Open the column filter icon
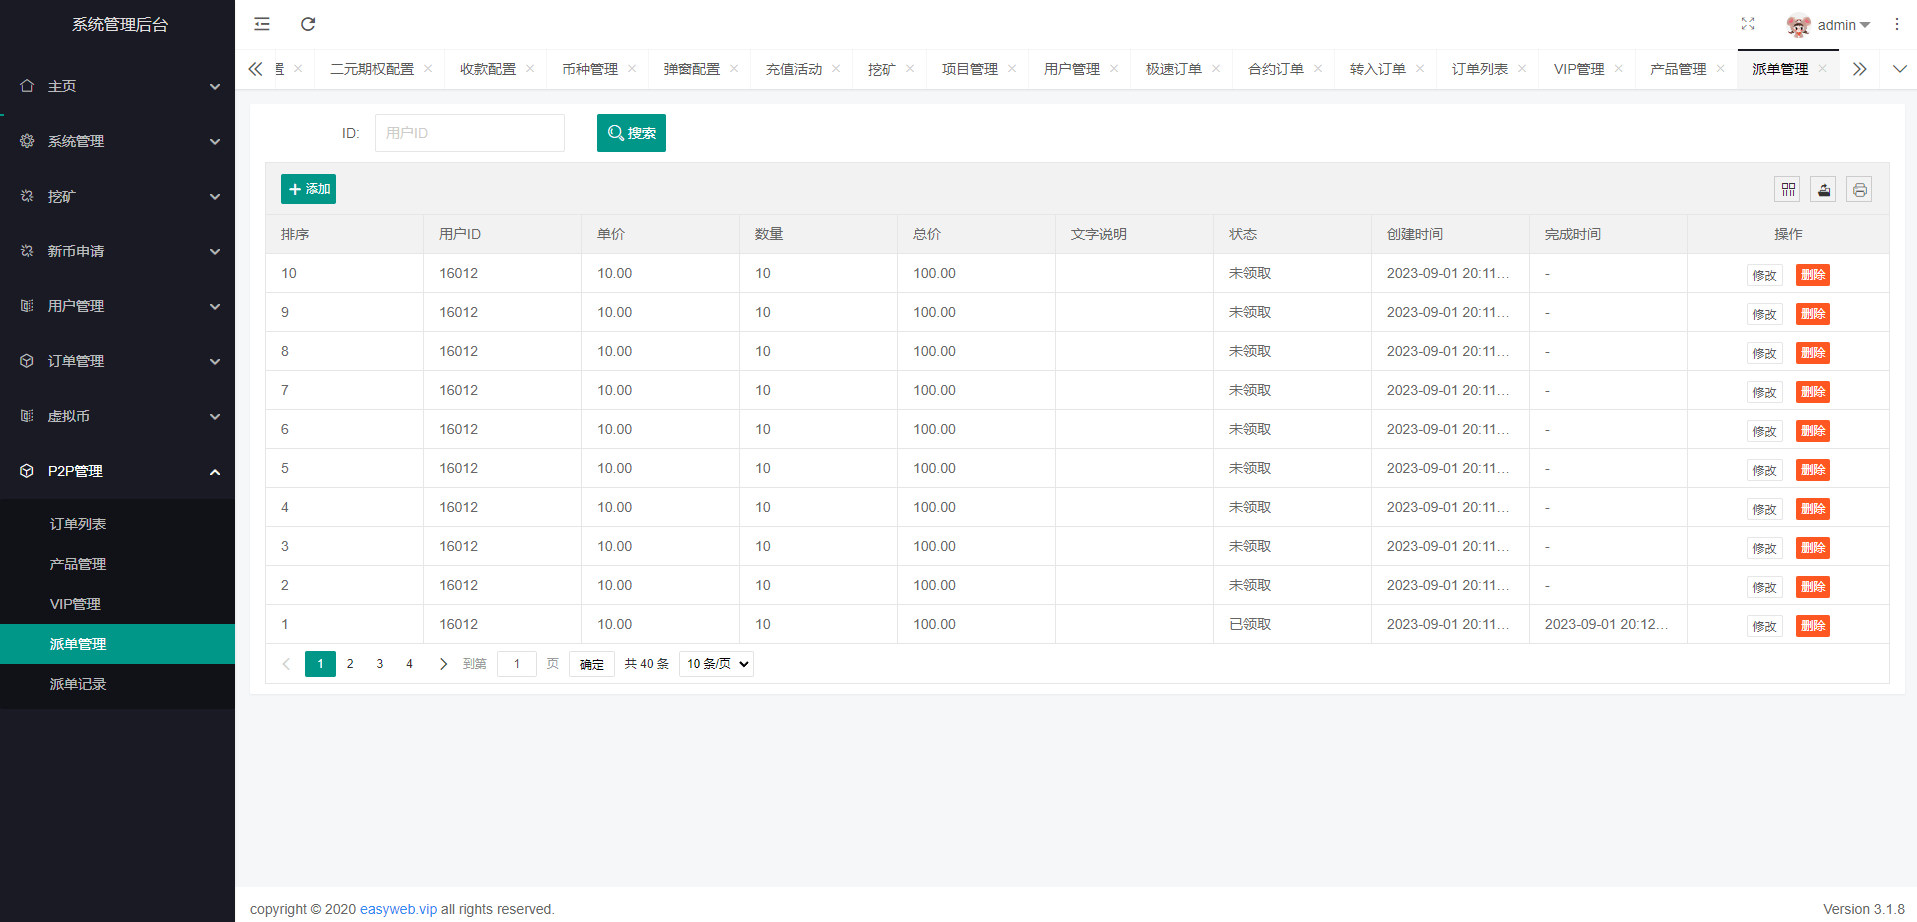The width and height of the screenshot is (1917, 922). [1788, 189]
